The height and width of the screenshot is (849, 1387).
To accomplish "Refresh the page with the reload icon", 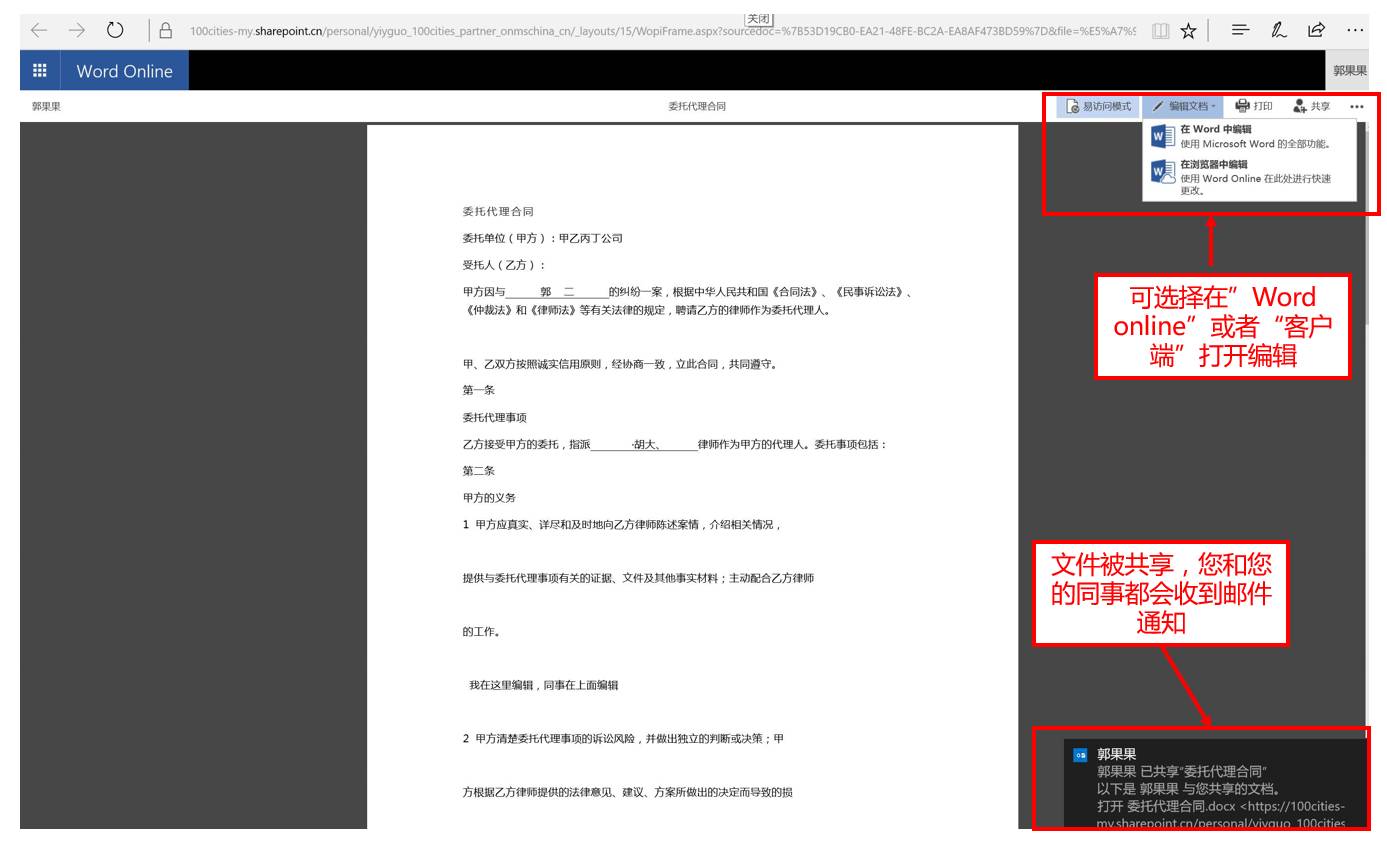I will [115, 30].
